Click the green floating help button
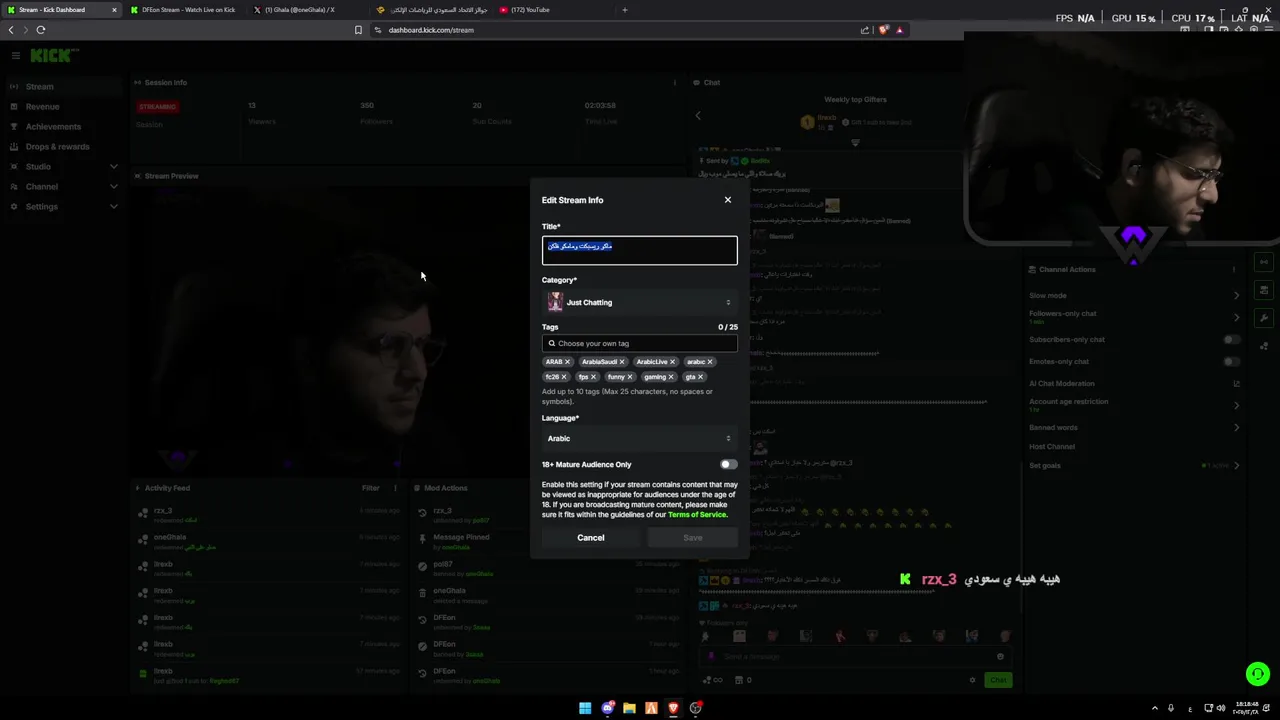The image size is (1280, 720). click(1258, 674)
